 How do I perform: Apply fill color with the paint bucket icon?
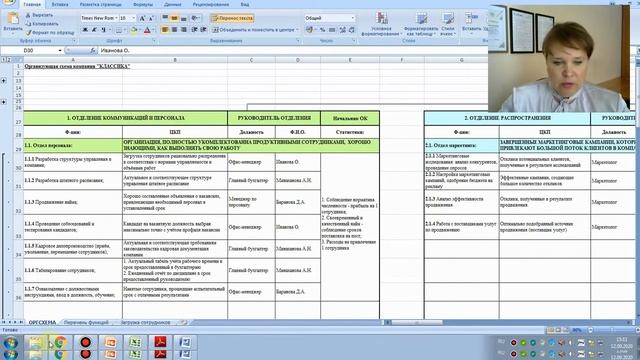[x=134, y=30]
